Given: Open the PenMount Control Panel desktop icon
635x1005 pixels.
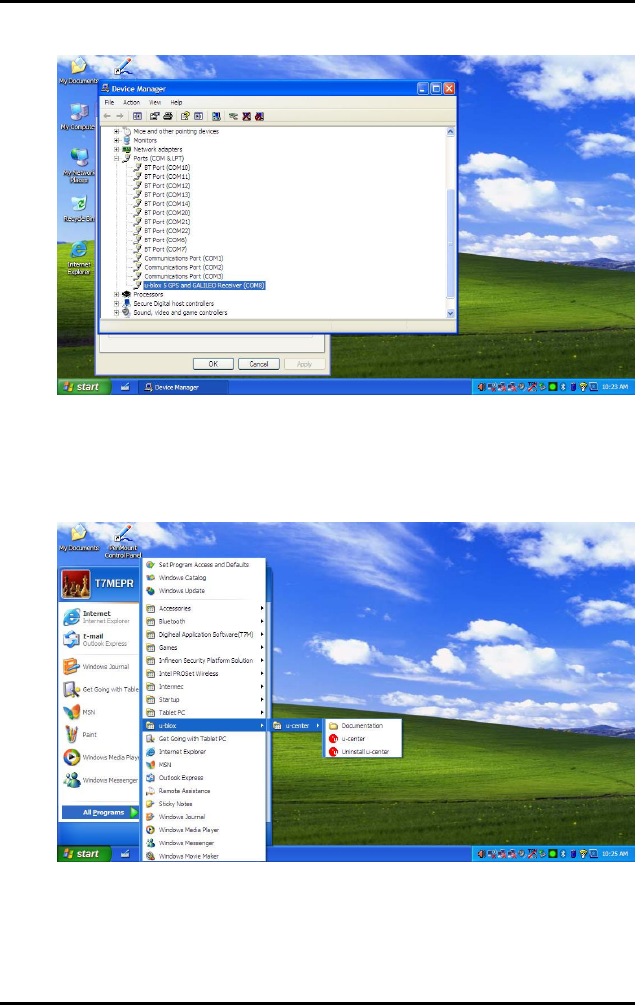Looking at the screenshot, I should point(122,542).
